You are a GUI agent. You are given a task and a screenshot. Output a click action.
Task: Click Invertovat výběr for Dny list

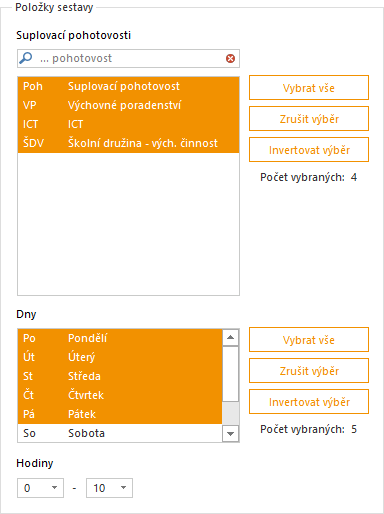pos(309,402)
